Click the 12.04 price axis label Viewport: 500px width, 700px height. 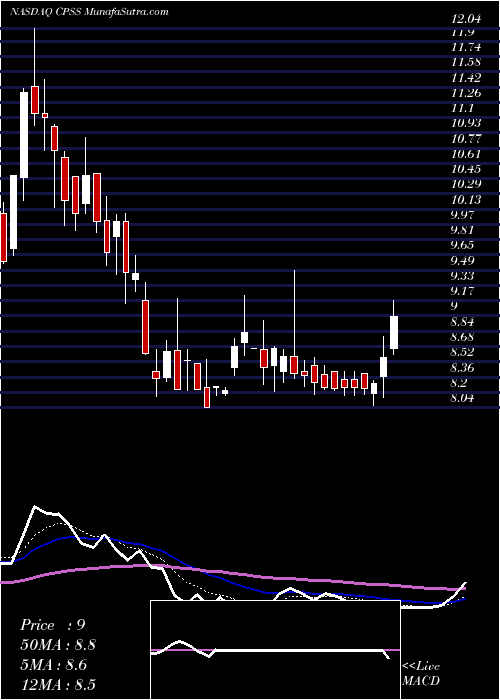coord(466,19)
